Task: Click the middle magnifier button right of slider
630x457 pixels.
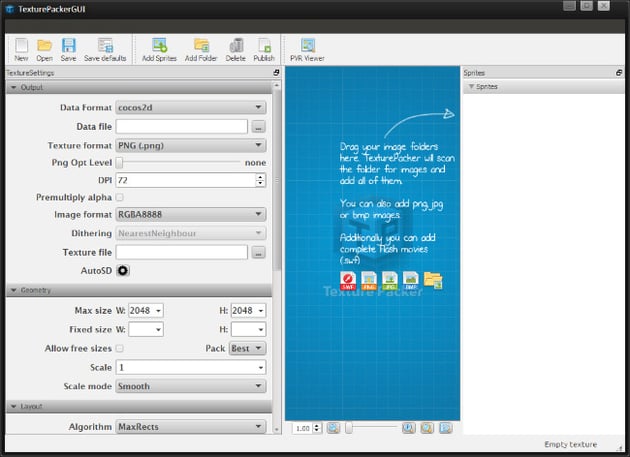Action: click(x=427, y=428)
